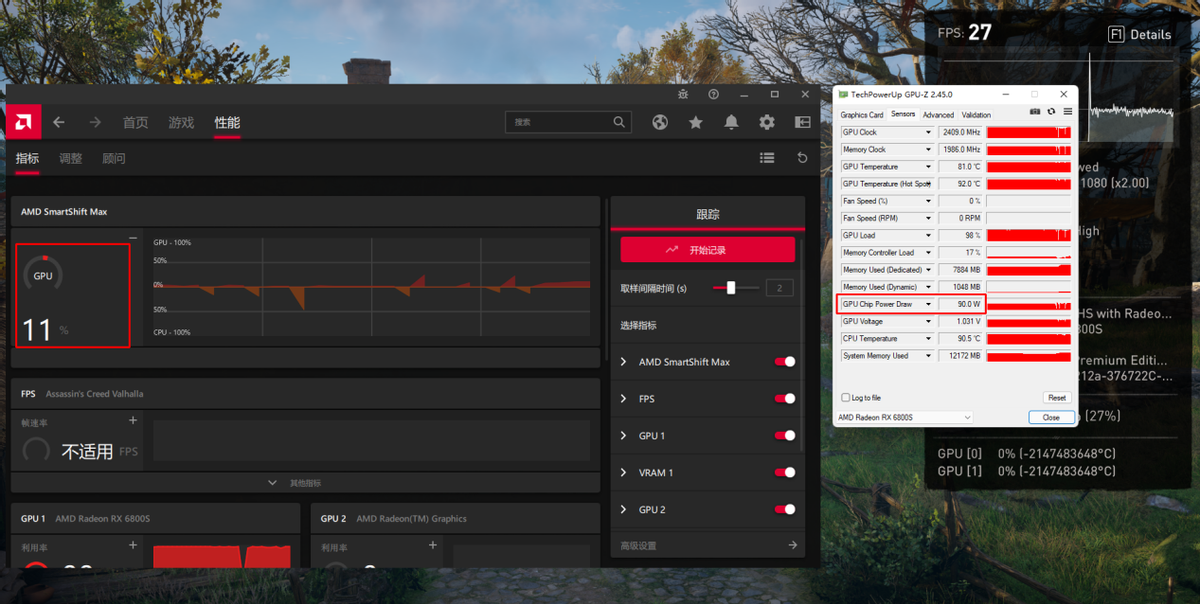This screenshot has width=1200, height=604.
Task: Click the SmartShift Max GPU/CPU graph
Action: 370,286
